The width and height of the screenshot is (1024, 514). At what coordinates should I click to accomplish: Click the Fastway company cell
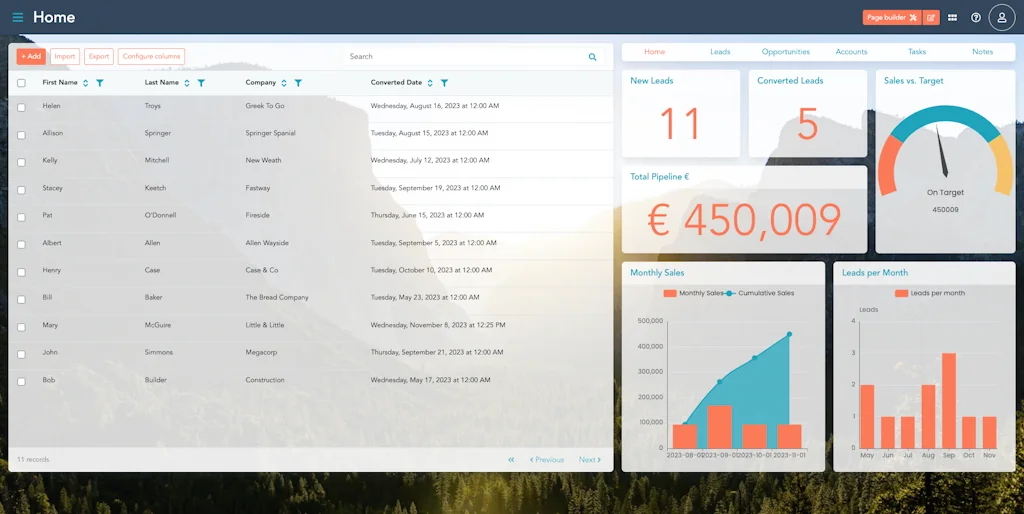(258, 188)
